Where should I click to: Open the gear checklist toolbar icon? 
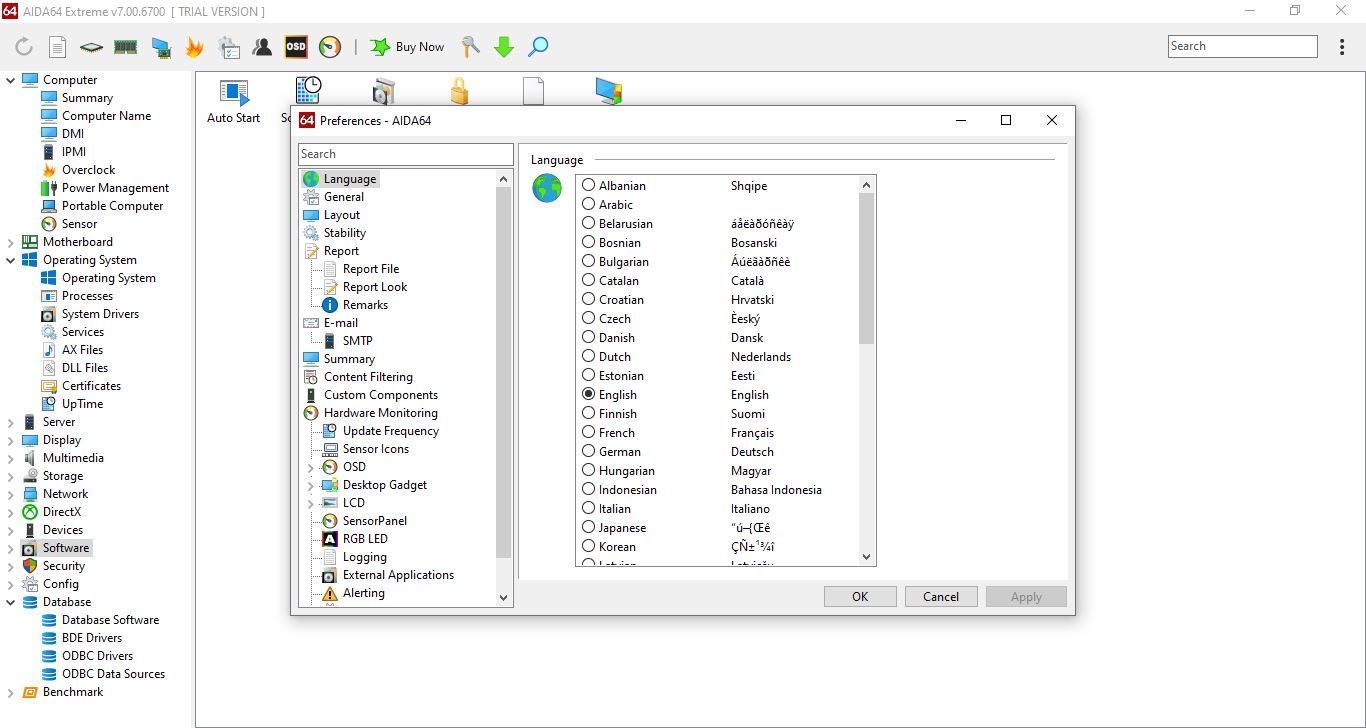pos(229,46)
